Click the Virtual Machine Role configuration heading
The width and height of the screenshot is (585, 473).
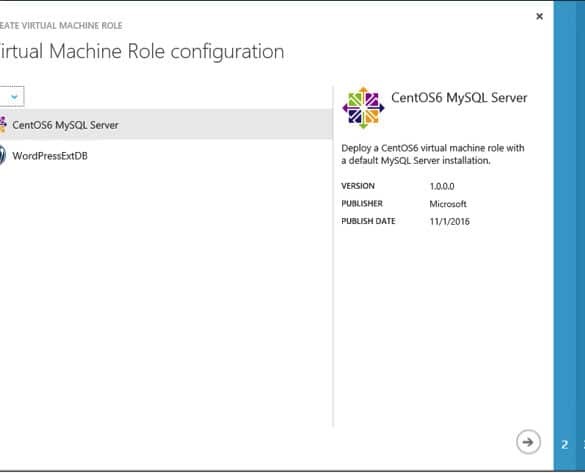[x=142, y=51]
